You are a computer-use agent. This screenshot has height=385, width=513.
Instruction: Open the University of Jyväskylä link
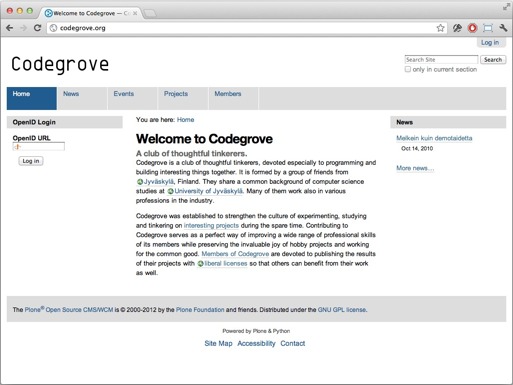pyautogui.click(x=208, y=191)
